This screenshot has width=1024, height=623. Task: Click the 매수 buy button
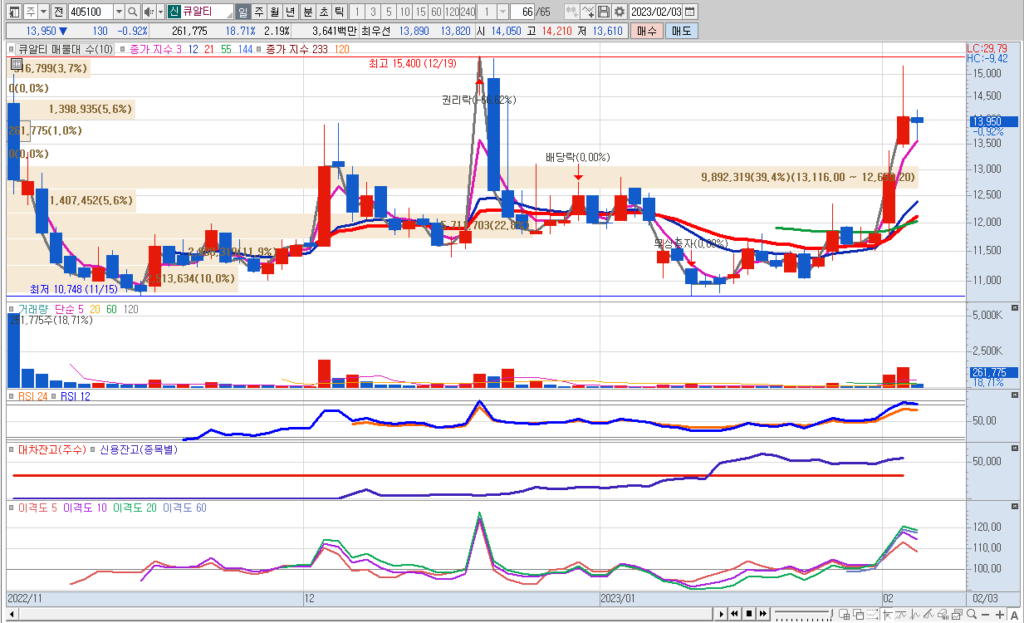(646, 31)
